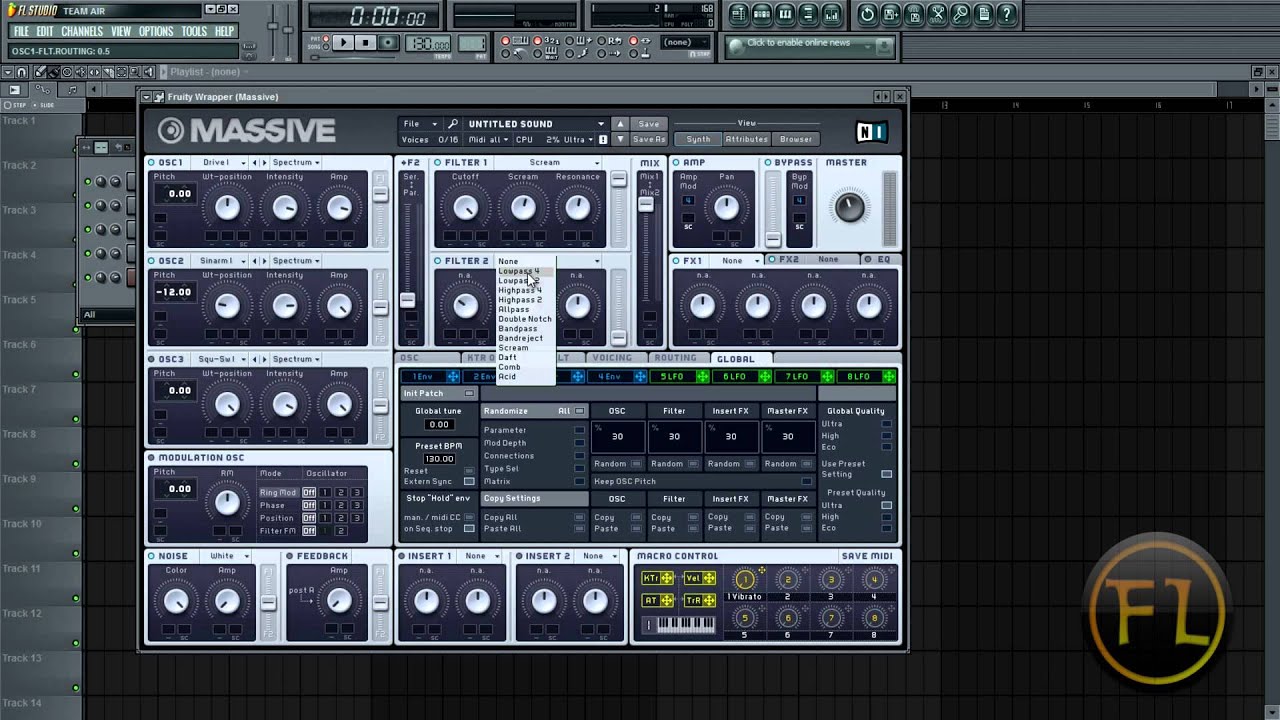The width and height of the screenshot is (1280, 720).
Task: Select Double Notch in filter type list
Action: tap(525, 319)
